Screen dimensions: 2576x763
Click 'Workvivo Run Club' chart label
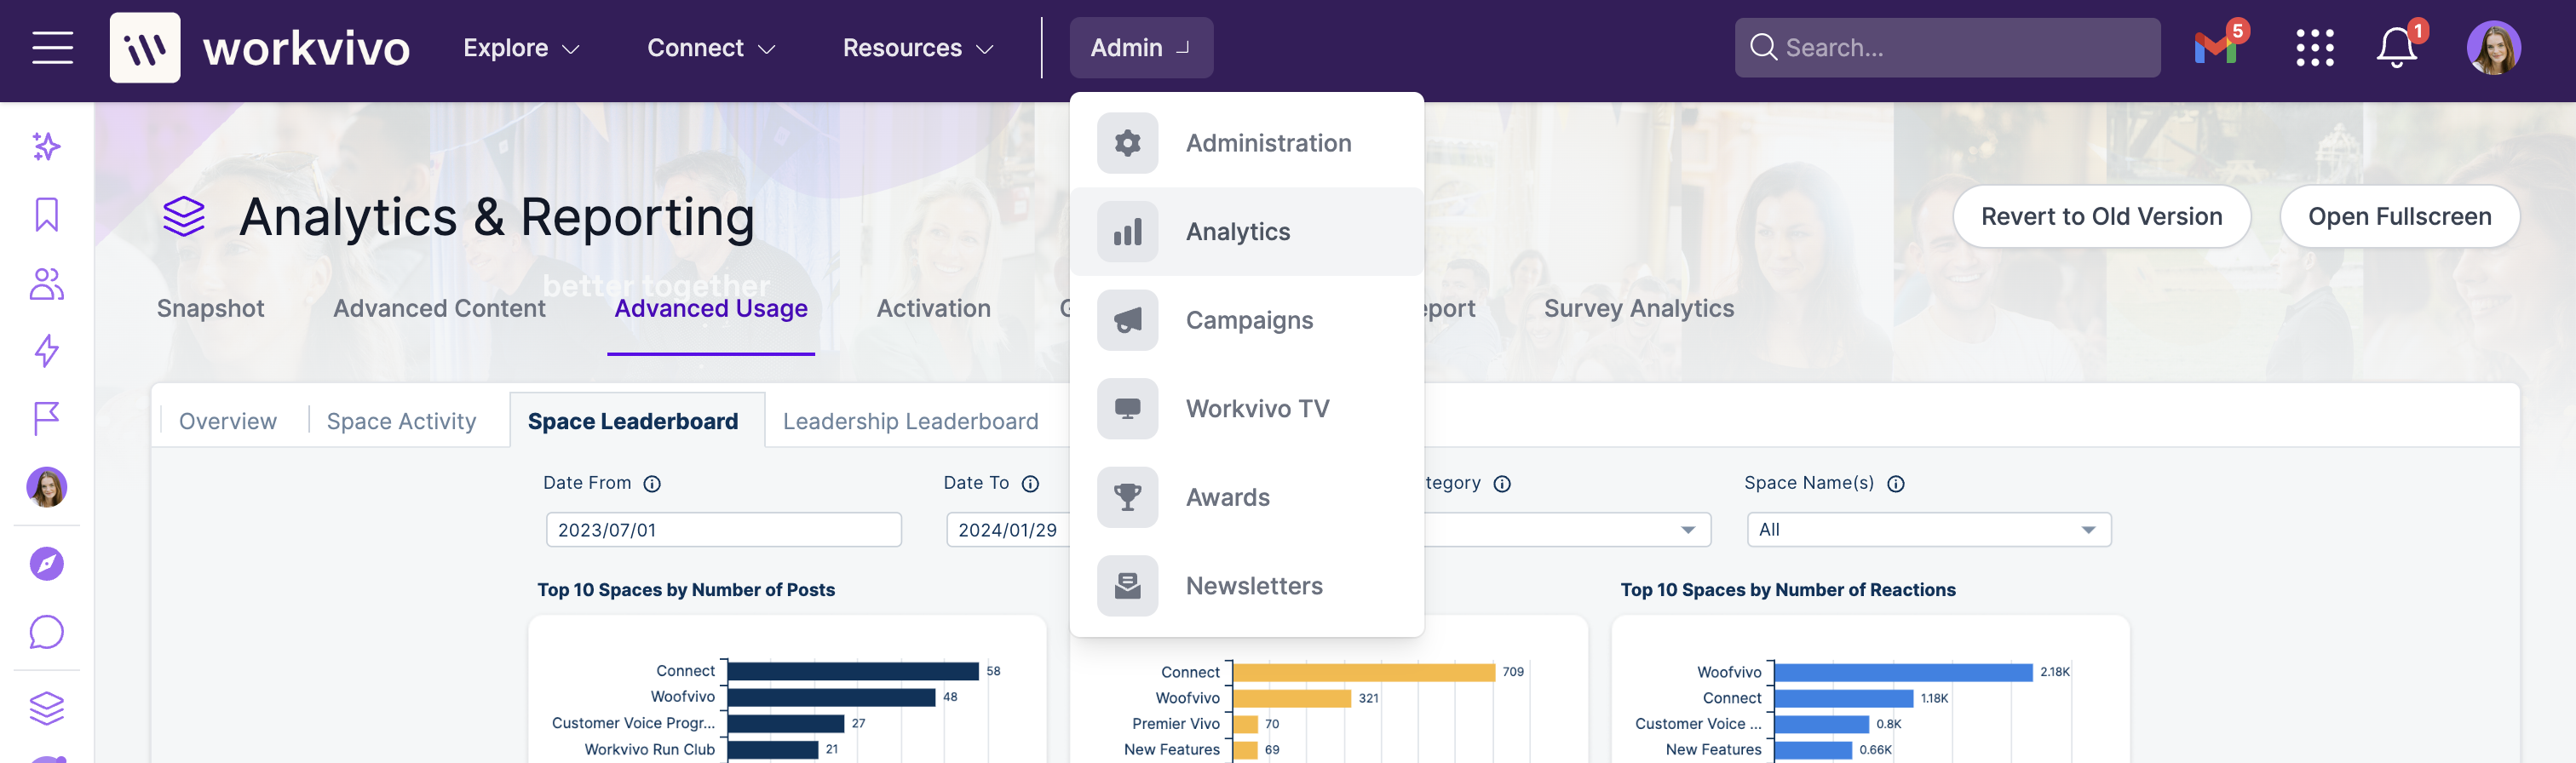(649, 749)
